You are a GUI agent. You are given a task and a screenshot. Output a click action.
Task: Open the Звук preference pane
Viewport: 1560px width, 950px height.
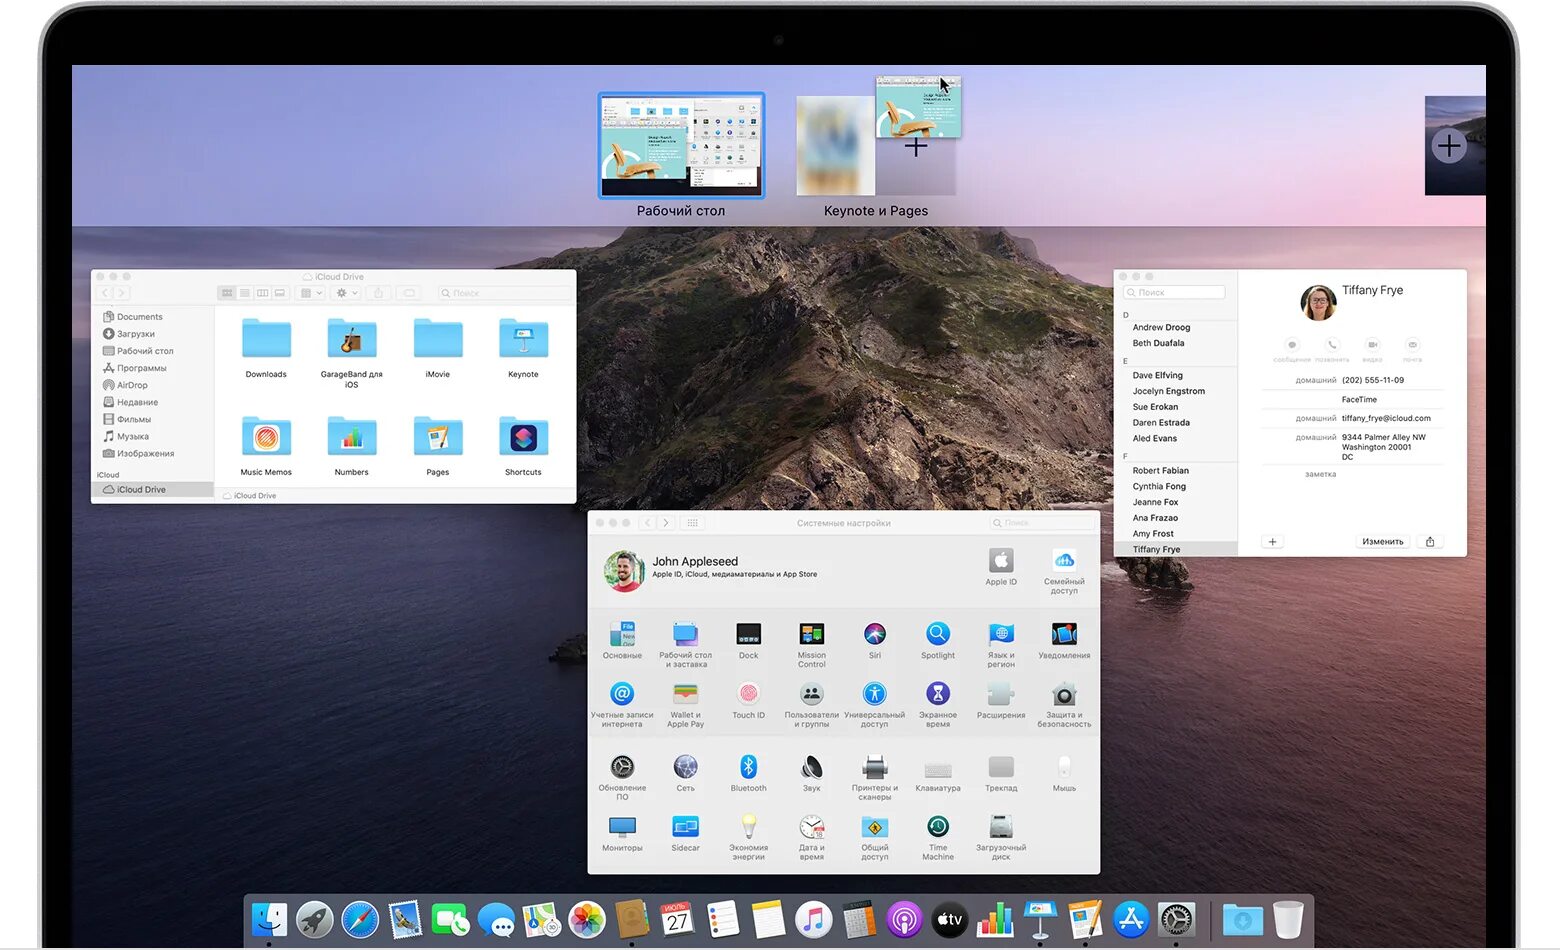(811, 774)
